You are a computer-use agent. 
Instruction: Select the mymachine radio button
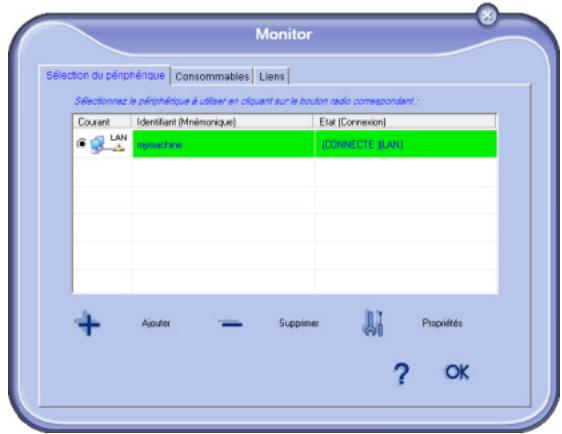81,143
